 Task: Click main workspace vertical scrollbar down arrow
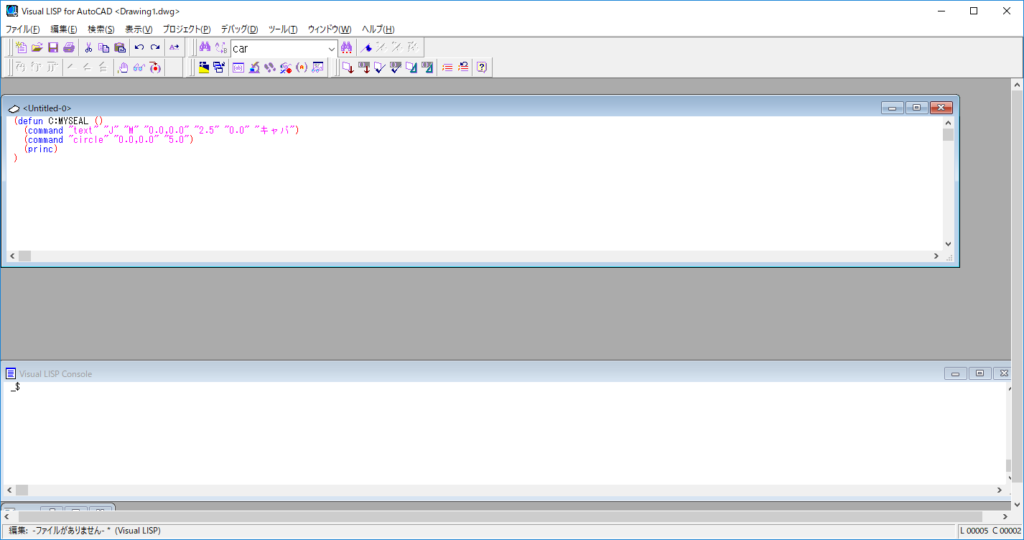coord(1017,505)
